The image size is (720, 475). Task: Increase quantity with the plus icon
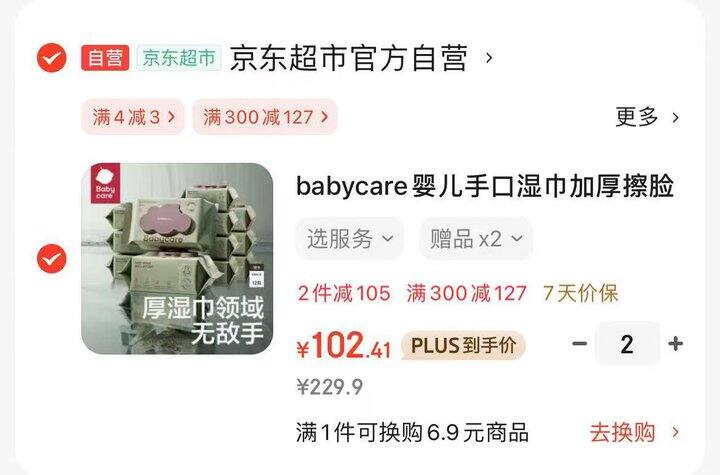pyautogui.click(x=675, y=343)
